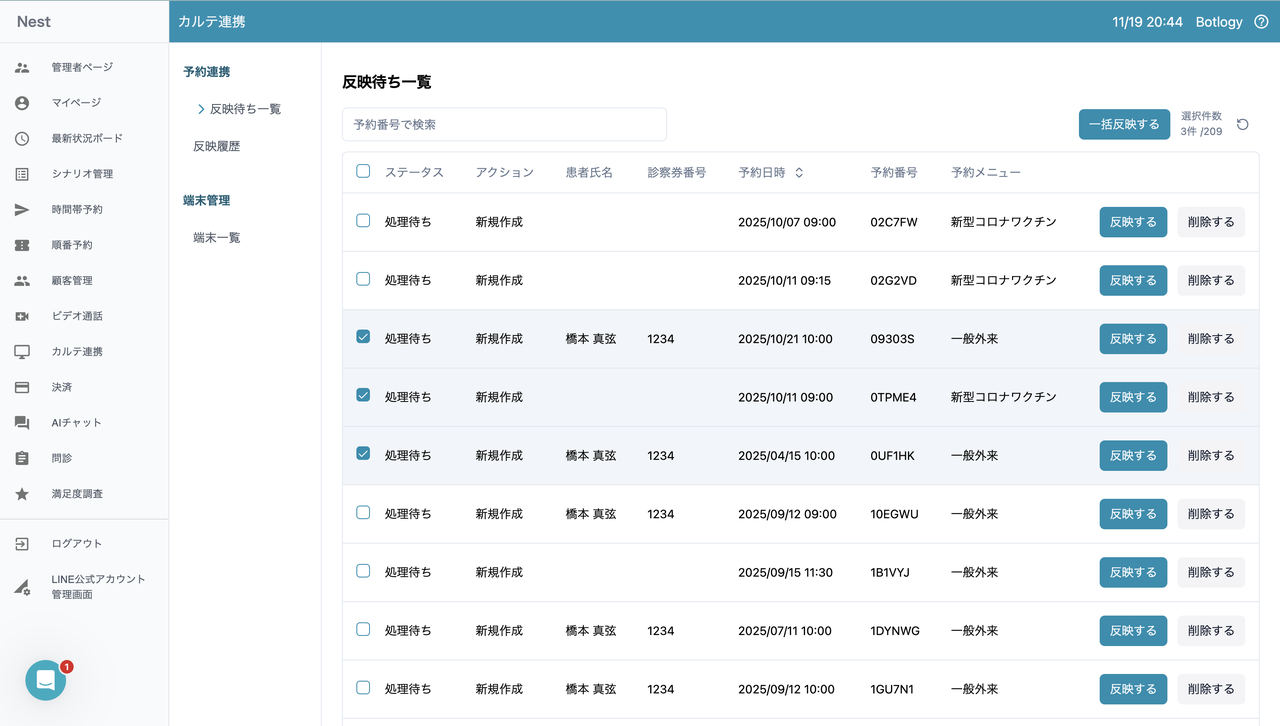Click the 時間帯予約 send icon
The width and height of the screenshot is (1280, 726).
(22, 209)
